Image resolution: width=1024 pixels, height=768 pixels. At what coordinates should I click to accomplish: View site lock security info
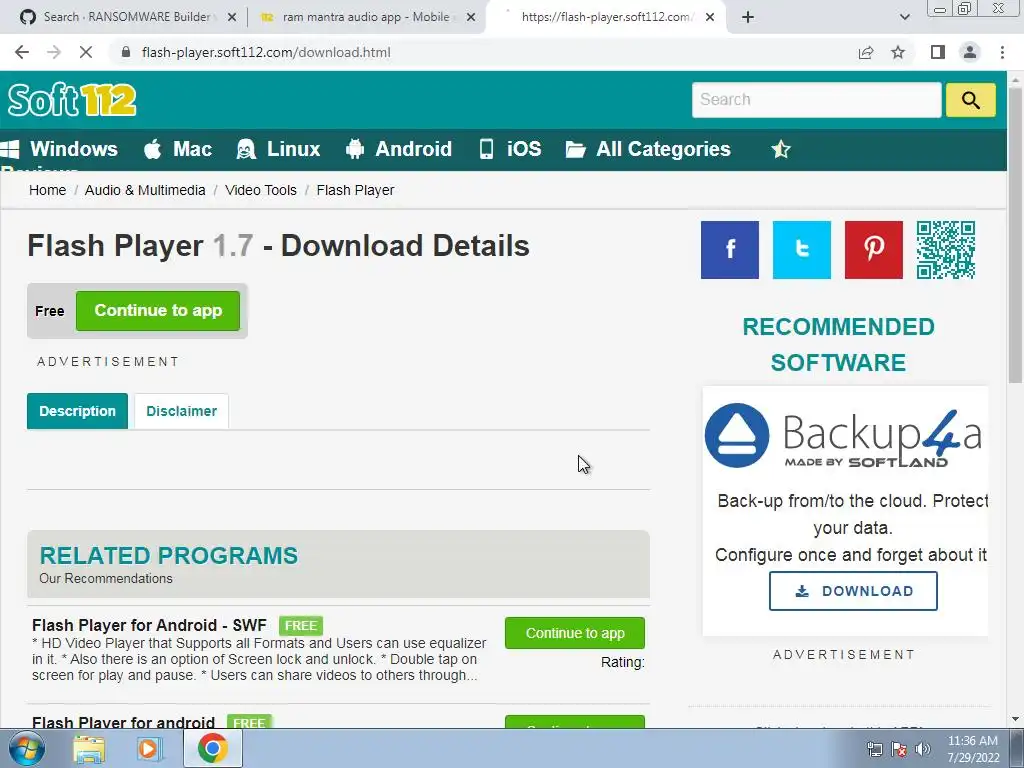point(126,52)
